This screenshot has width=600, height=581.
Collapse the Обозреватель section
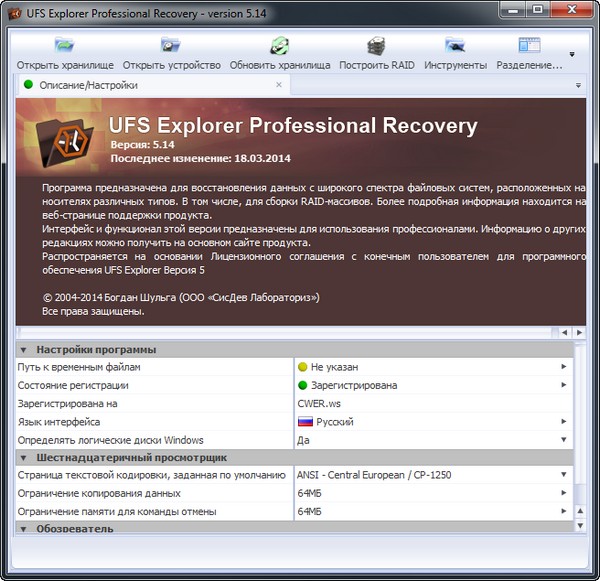23,529
